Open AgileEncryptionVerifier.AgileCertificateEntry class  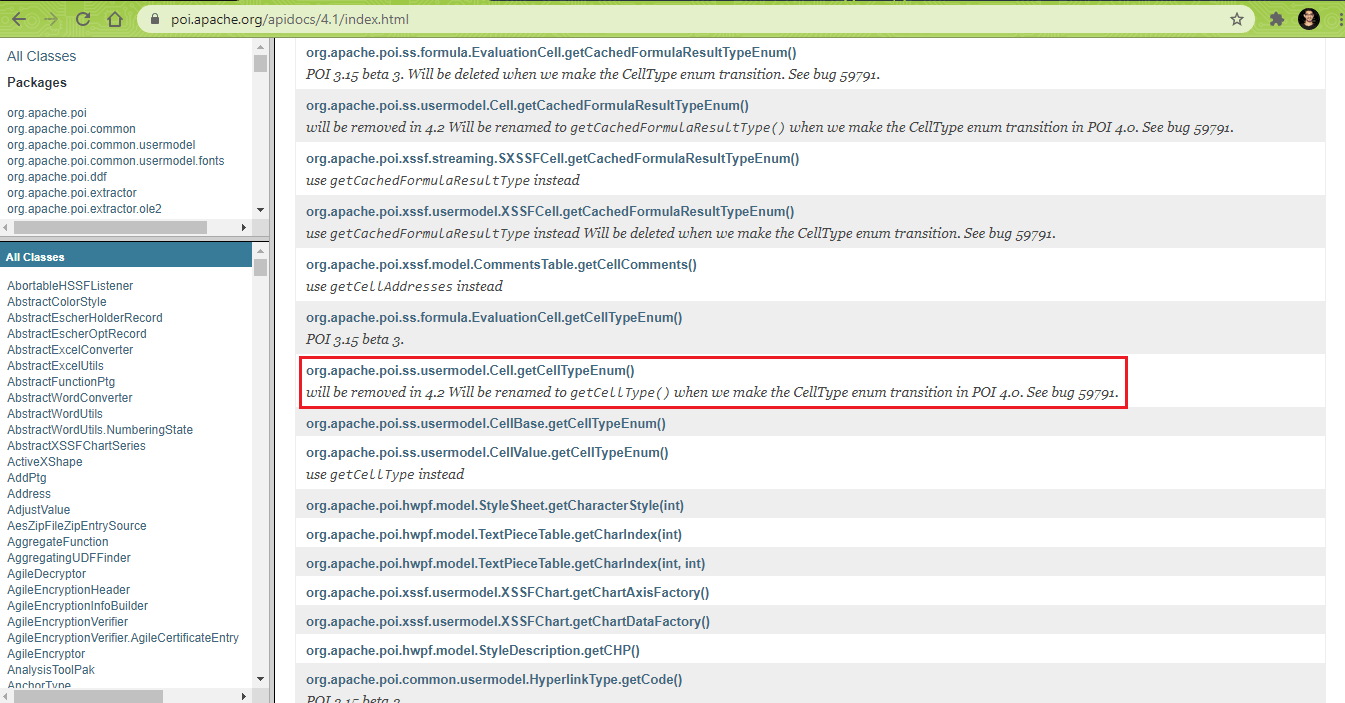(123, 638)
